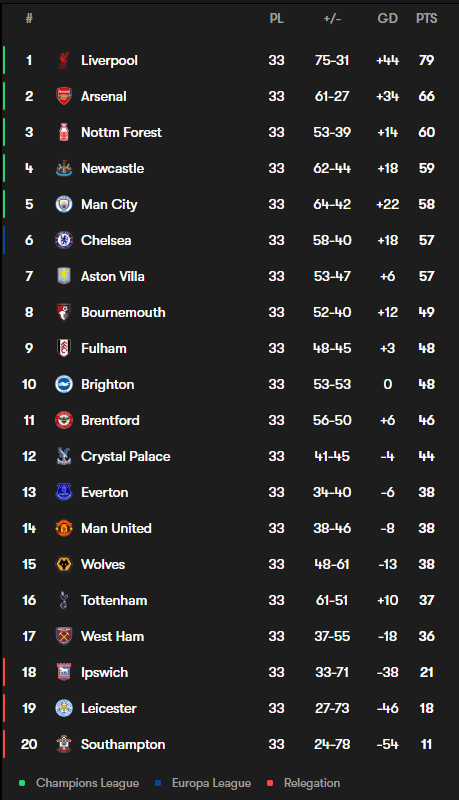Viewport: 459px width, 800px height.
Task: Click the Tottenham crest icon
Action: 64,600
